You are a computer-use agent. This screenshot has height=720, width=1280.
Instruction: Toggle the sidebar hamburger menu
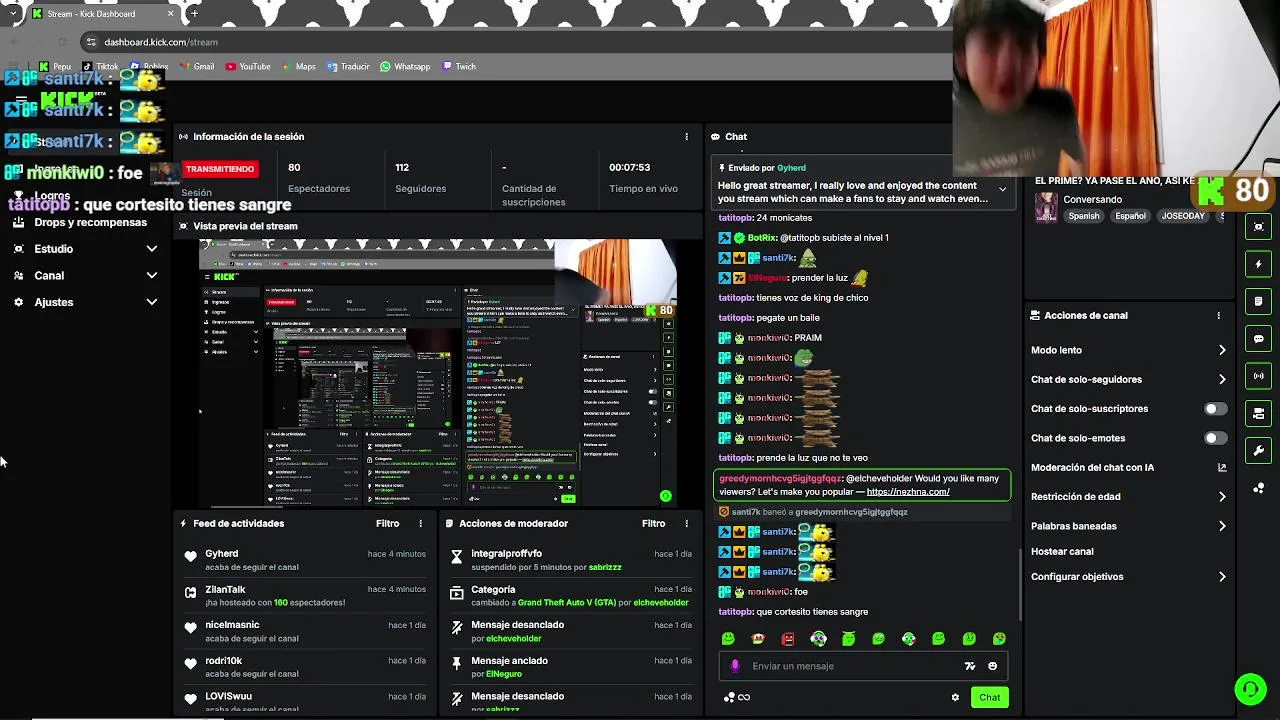(21, 102)
